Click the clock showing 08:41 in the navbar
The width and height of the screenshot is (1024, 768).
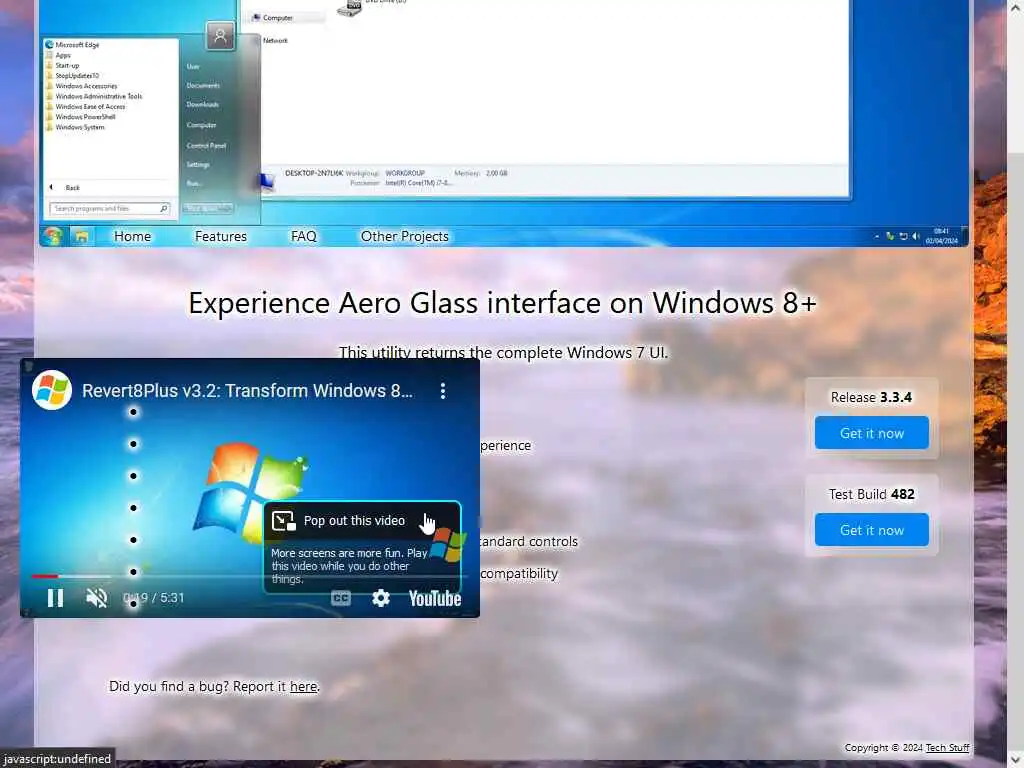[941, 236]
